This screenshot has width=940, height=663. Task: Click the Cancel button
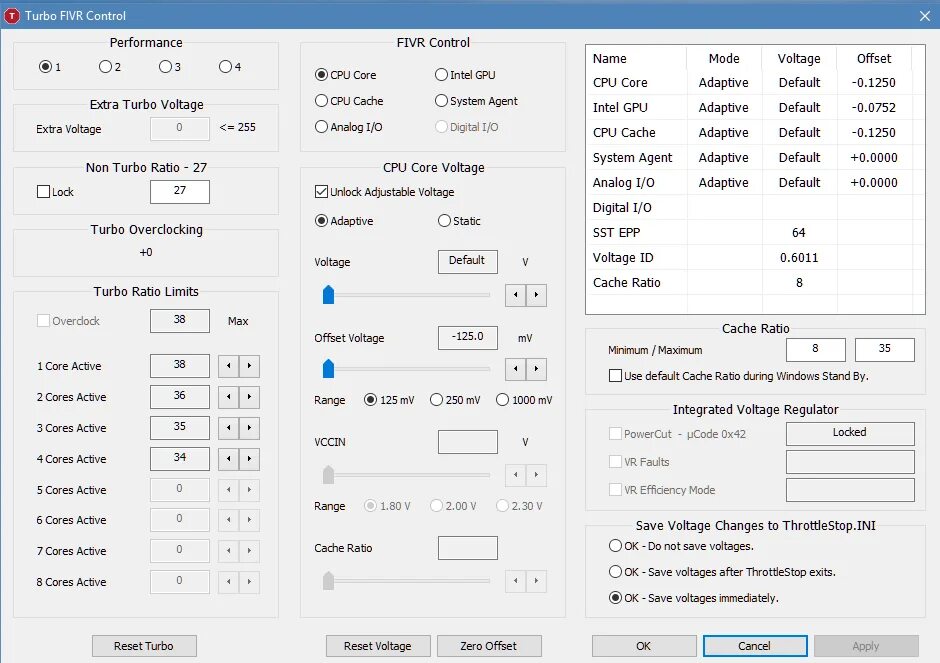pos(755,646)
